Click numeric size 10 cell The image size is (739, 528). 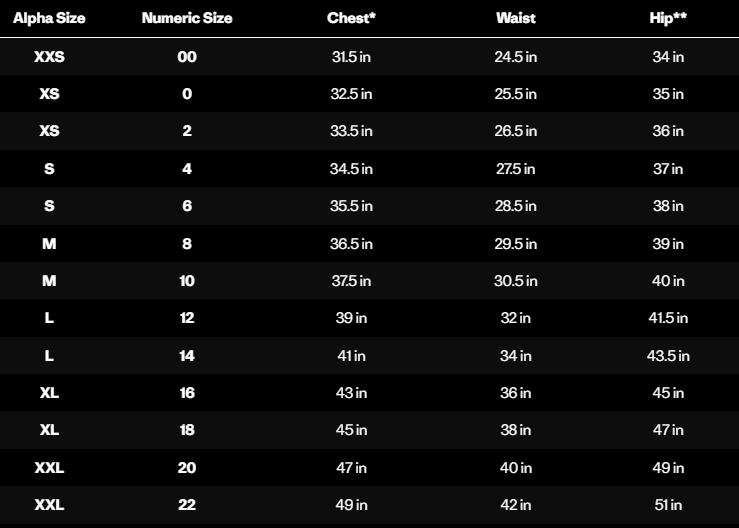(187, 281)
